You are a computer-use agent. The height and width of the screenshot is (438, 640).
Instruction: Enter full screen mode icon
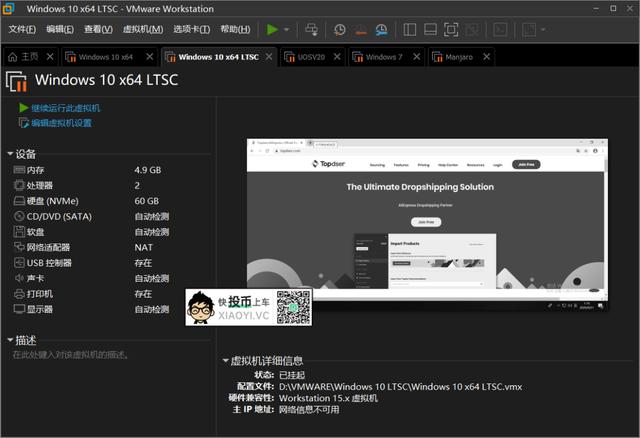coord(451,29)
